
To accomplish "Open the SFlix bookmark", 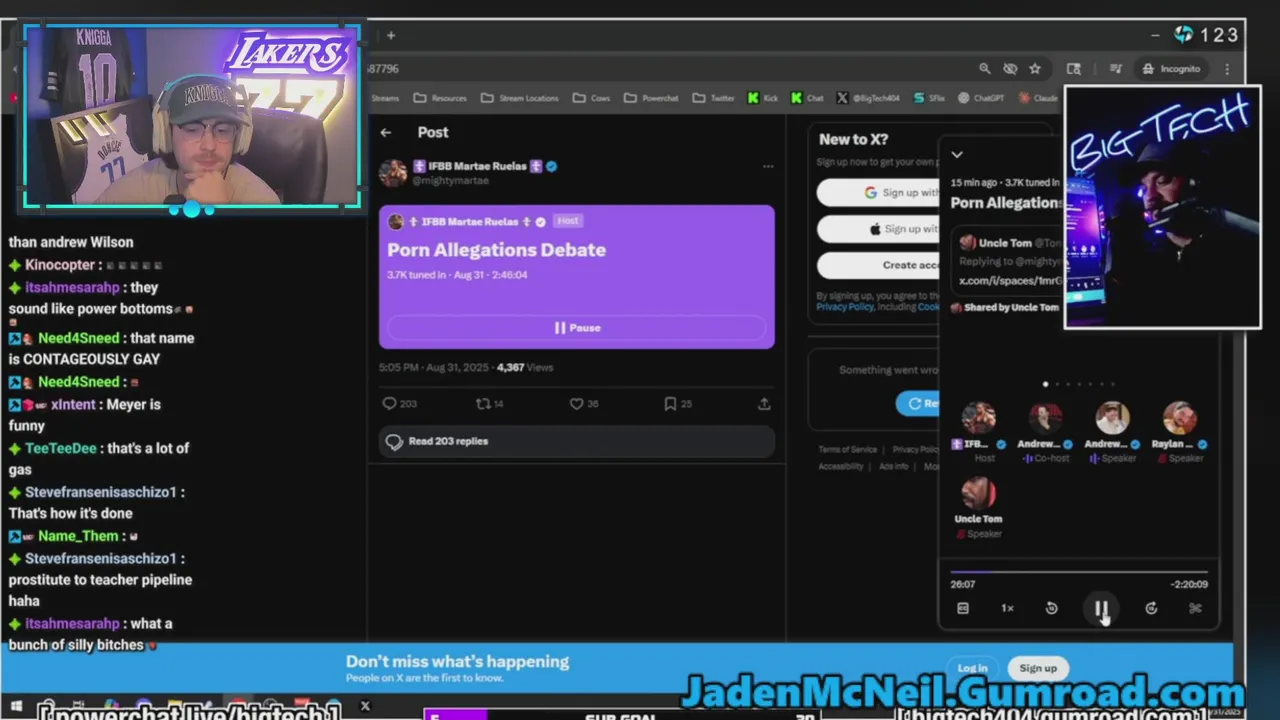I will [x=929, y=98].
